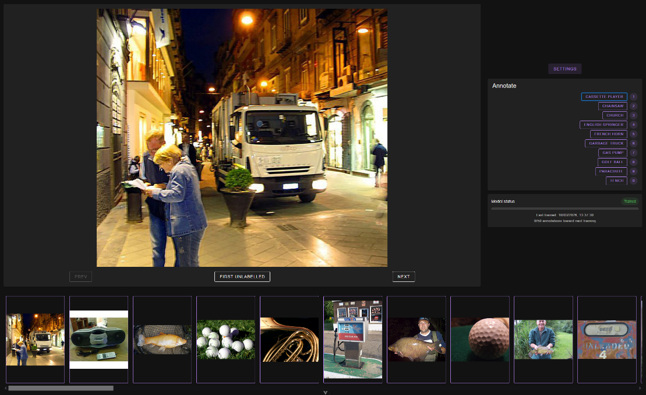This screenshot has height=395, width=646.
Task: Label image as Cassette Player
Action: point(604,96)
